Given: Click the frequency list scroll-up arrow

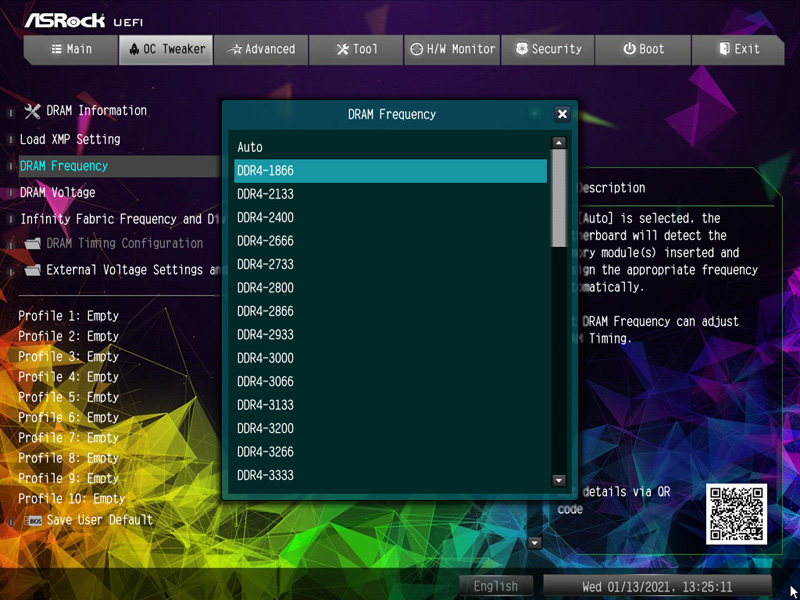Looking at the screenshot, I should [559, 143].
